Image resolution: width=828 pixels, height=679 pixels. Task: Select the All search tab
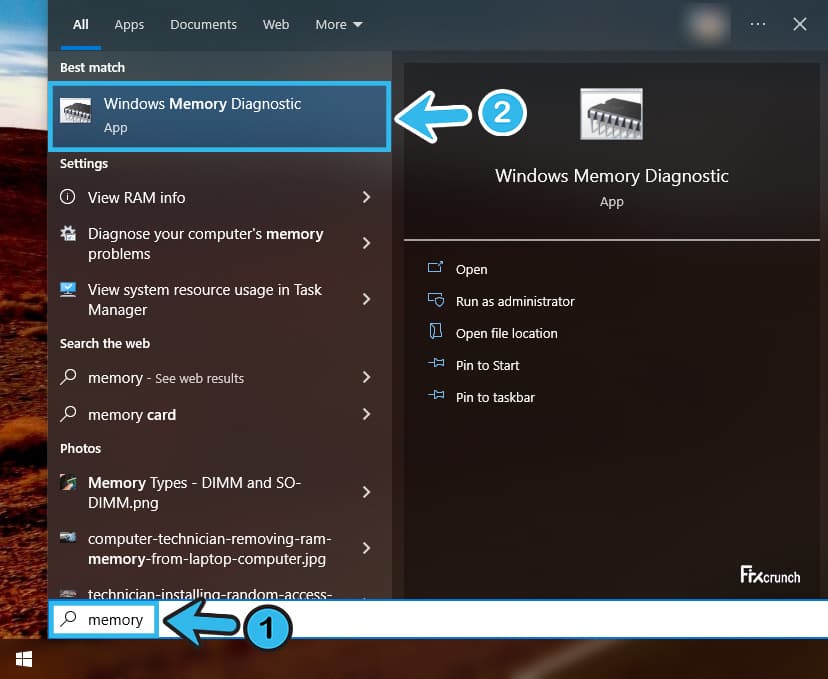coord(81,25)
